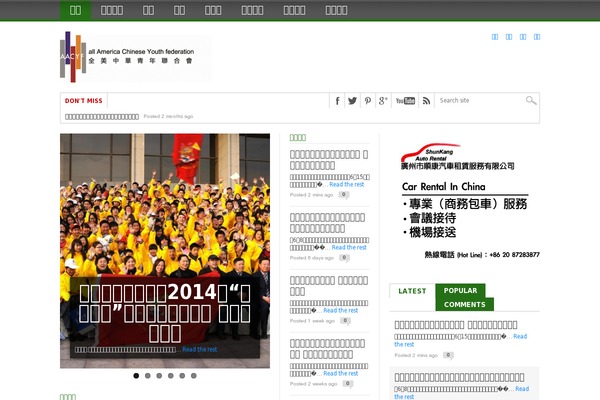600x400 pixels.
Task: Click the DON'T MISS label
Action: coord(83,101)
